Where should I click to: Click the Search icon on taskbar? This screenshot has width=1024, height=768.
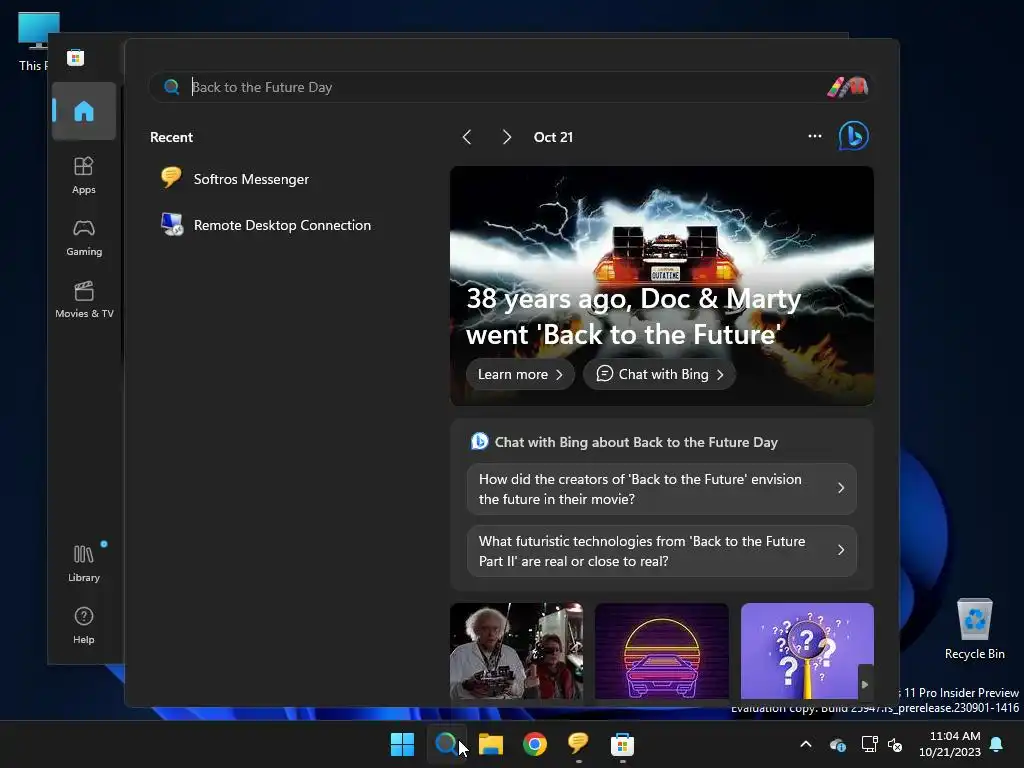point(447,744)
